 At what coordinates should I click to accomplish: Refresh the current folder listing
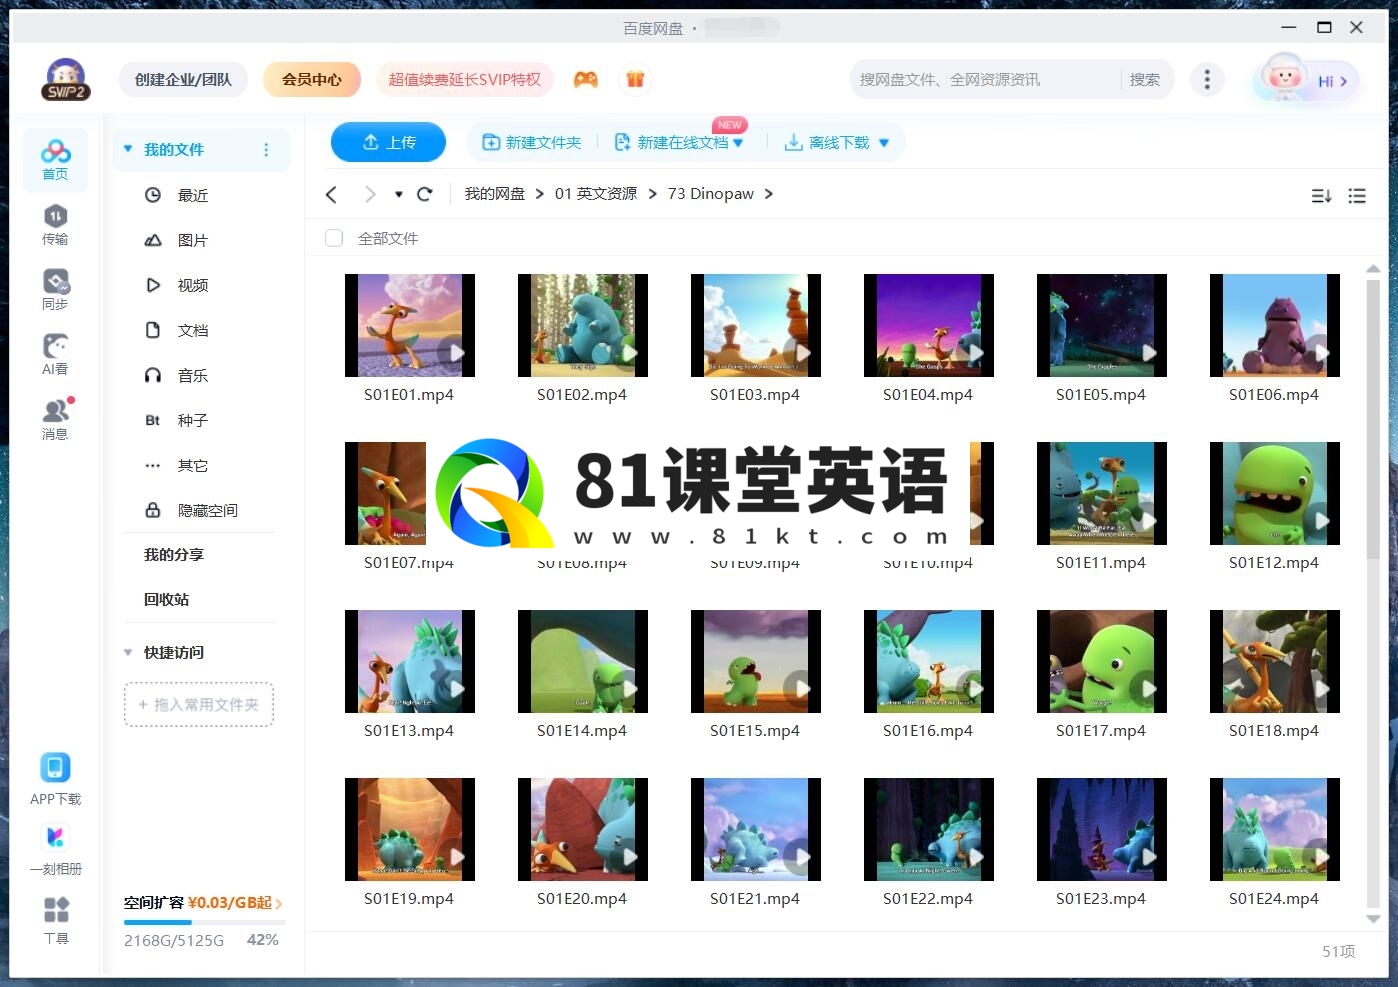pyautogui.click(x=424, y=194)
